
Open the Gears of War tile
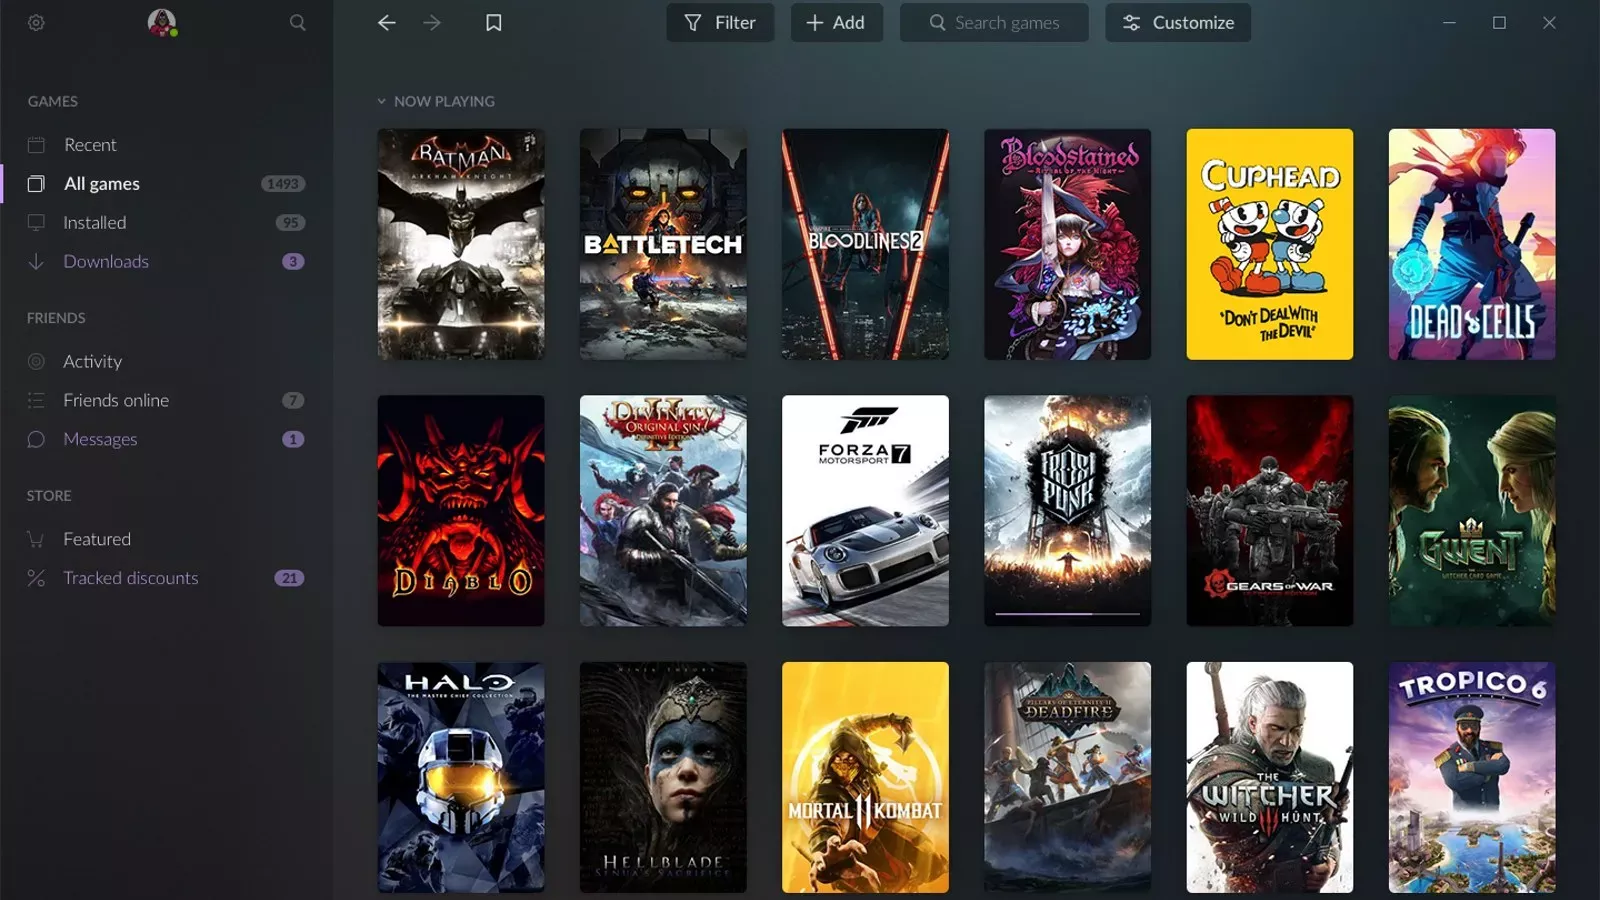coord(1270,511)
